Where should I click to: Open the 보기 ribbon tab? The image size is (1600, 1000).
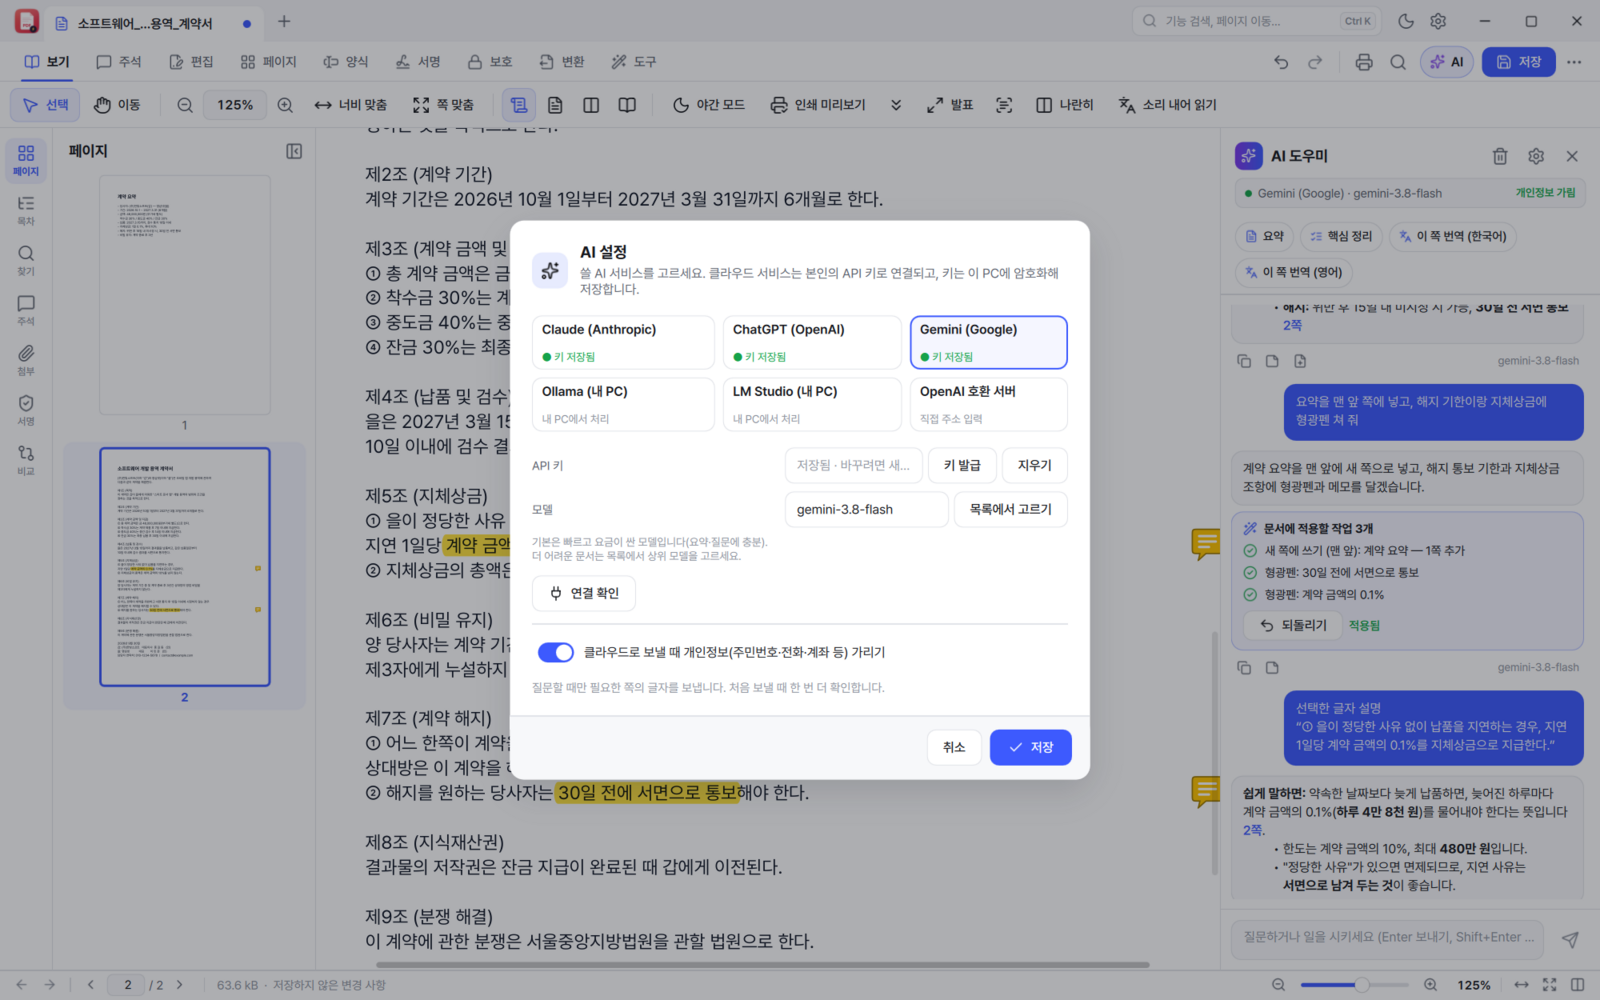(47, 62)
